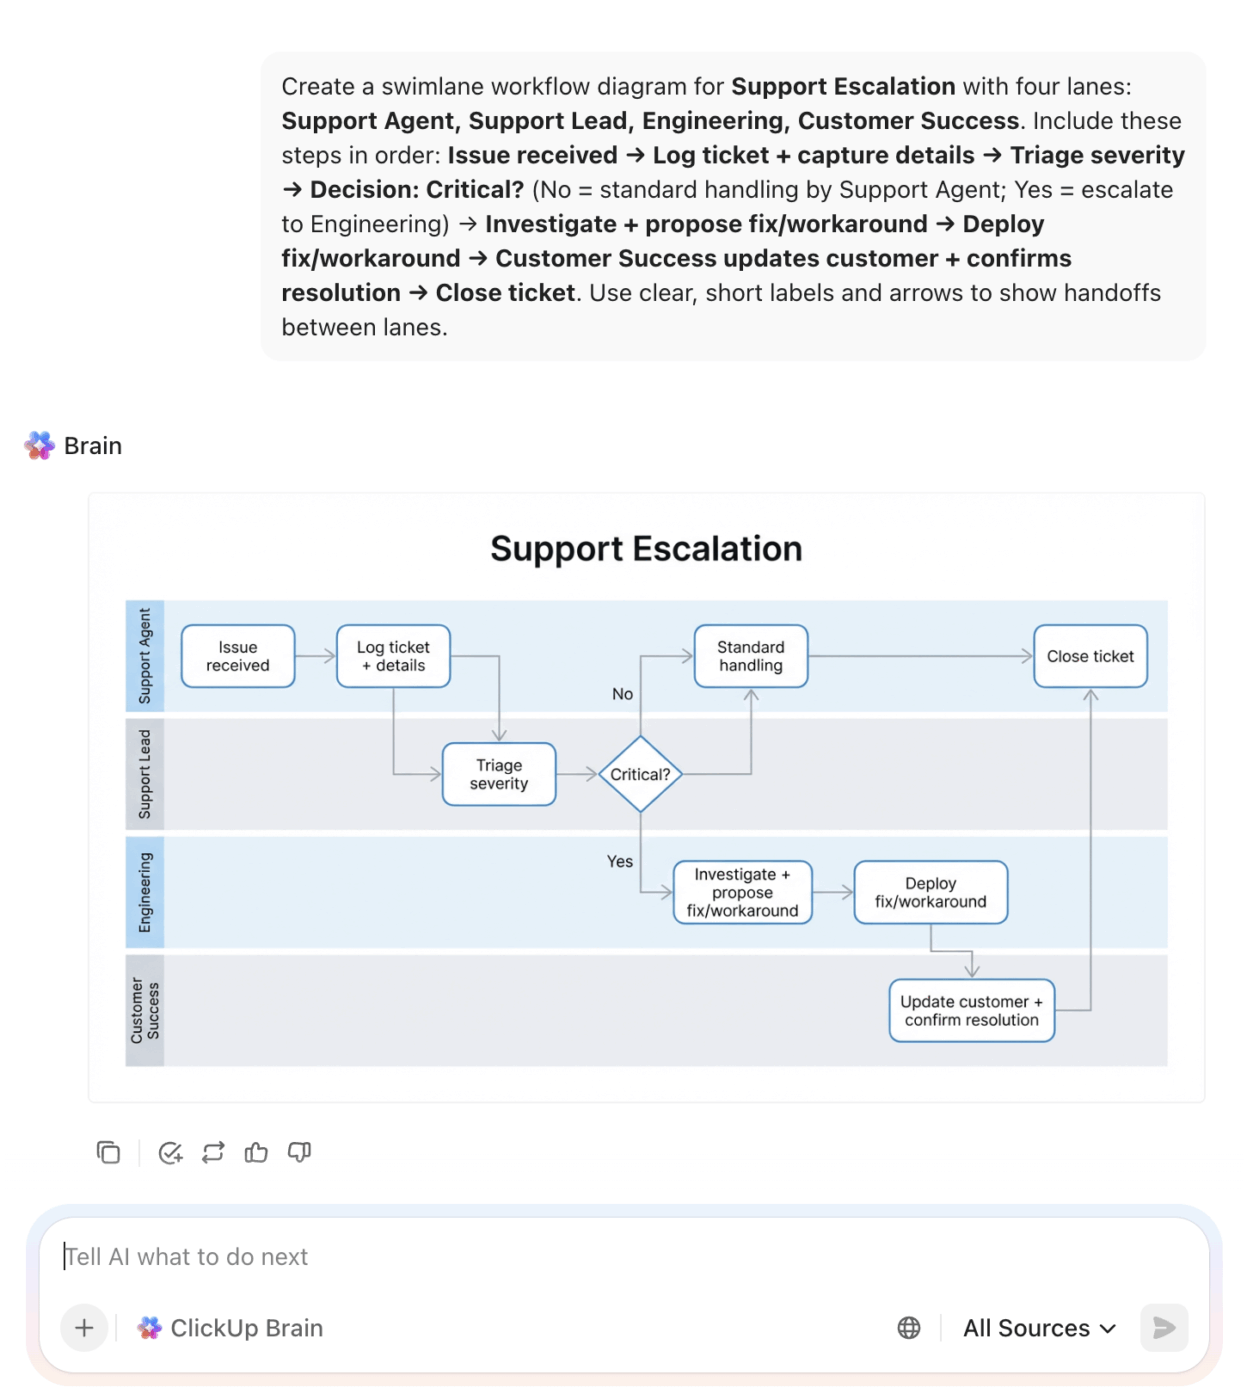Click the Critical? decision diamond
Viewport: 1247px width, 1400px height.
(641, 773)
